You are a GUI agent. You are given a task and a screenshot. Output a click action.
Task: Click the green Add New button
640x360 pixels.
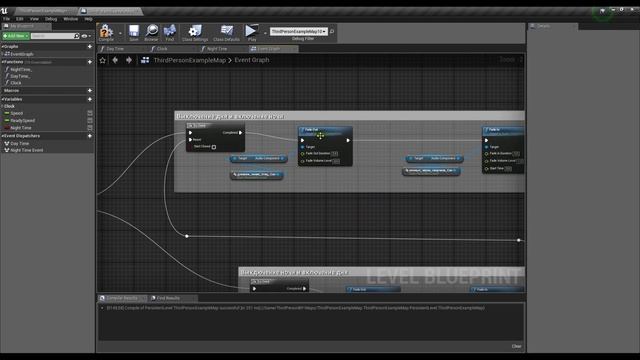[16, 36]
